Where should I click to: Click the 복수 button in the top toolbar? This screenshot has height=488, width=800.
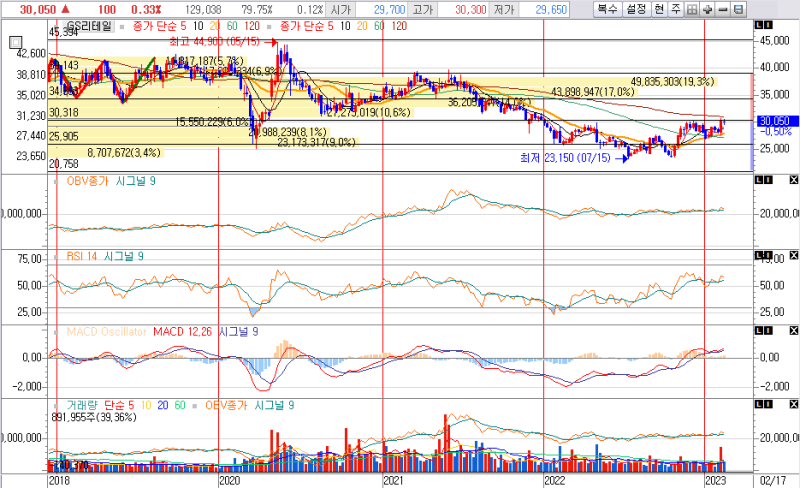click(x=607, y=9)
